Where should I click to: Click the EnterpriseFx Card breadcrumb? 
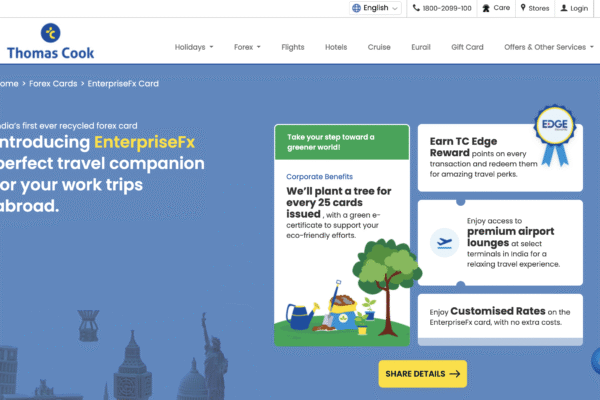(123, 83)
